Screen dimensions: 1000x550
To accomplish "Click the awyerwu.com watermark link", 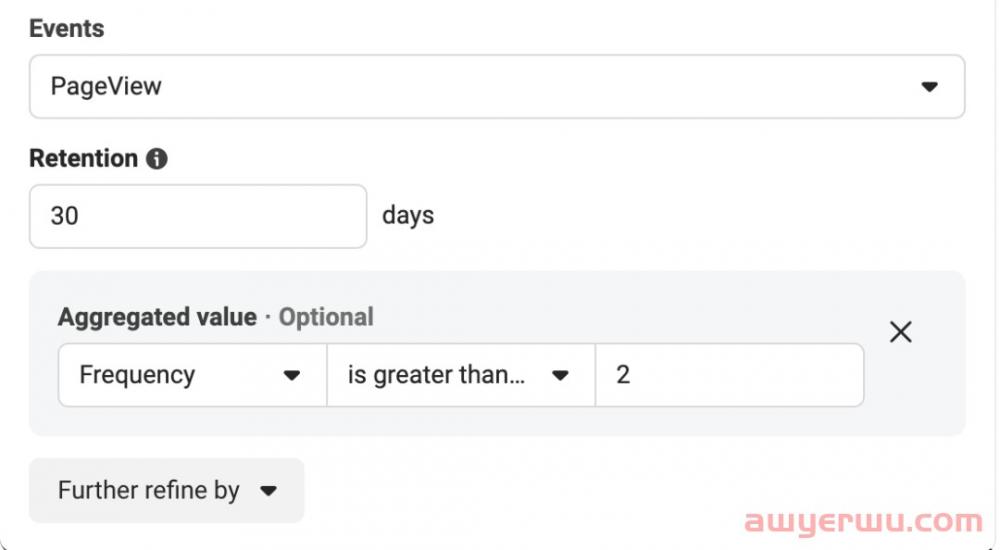I will click(862, 522).
